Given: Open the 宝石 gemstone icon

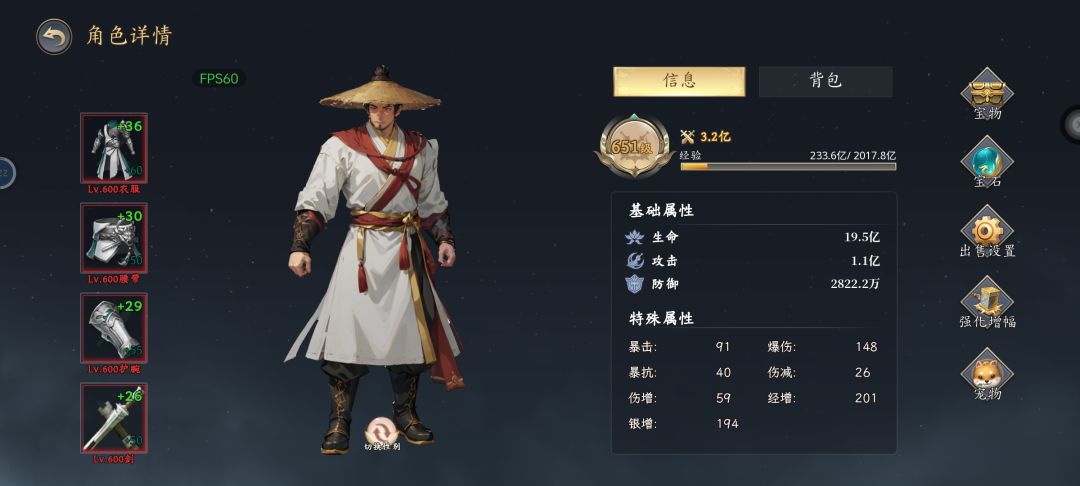Looking at the screenshot, I should coord(987,162).
